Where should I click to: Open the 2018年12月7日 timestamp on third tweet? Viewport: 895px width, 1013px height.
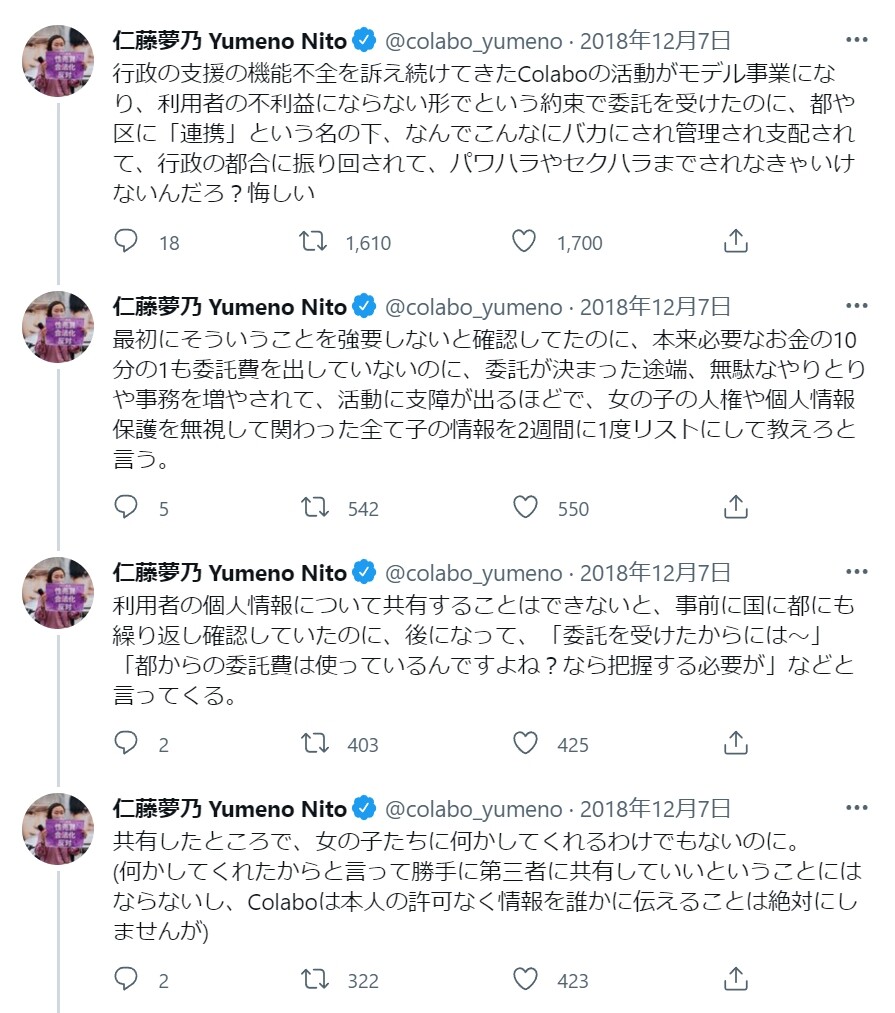coord(656,573)
